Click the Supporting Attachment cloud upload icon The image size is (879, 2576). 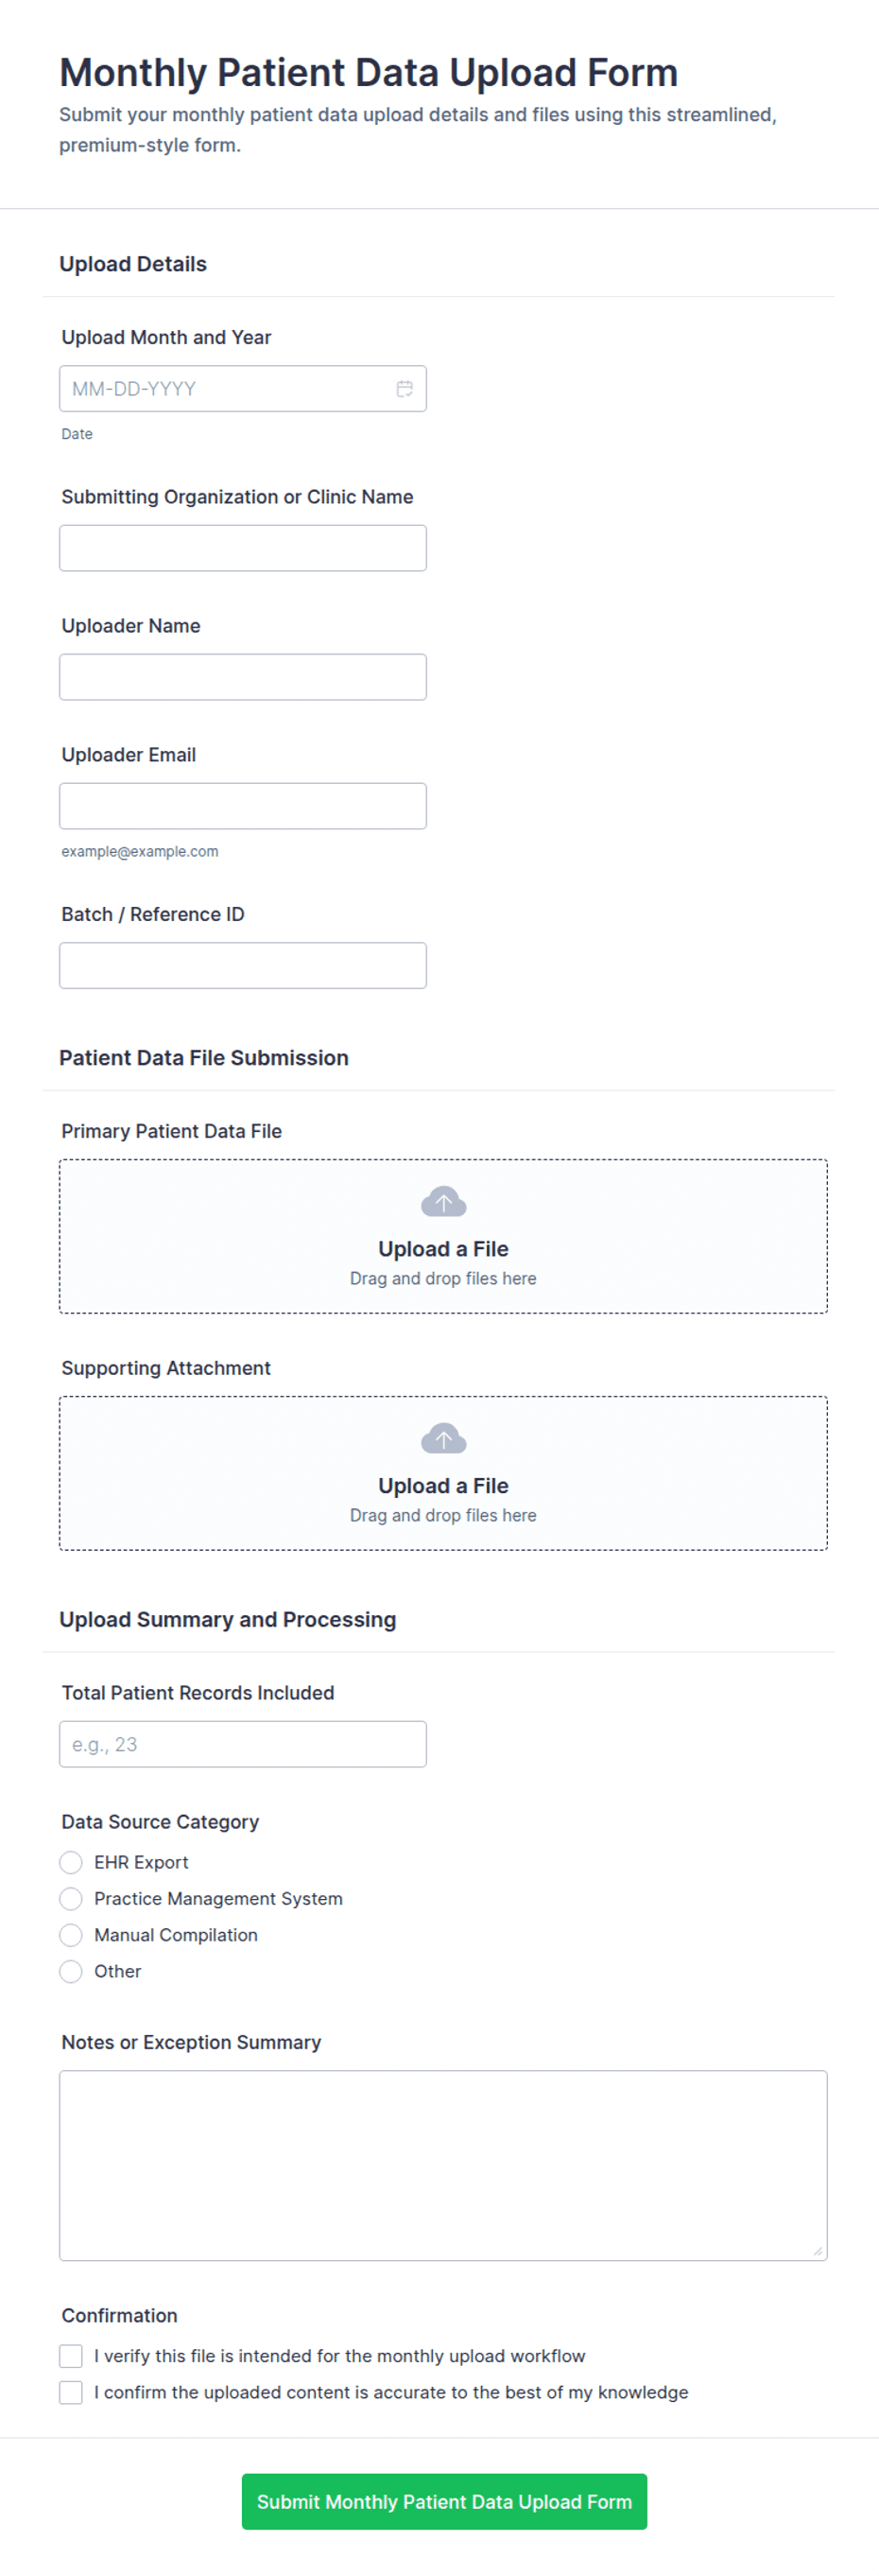pos(443,1438)
